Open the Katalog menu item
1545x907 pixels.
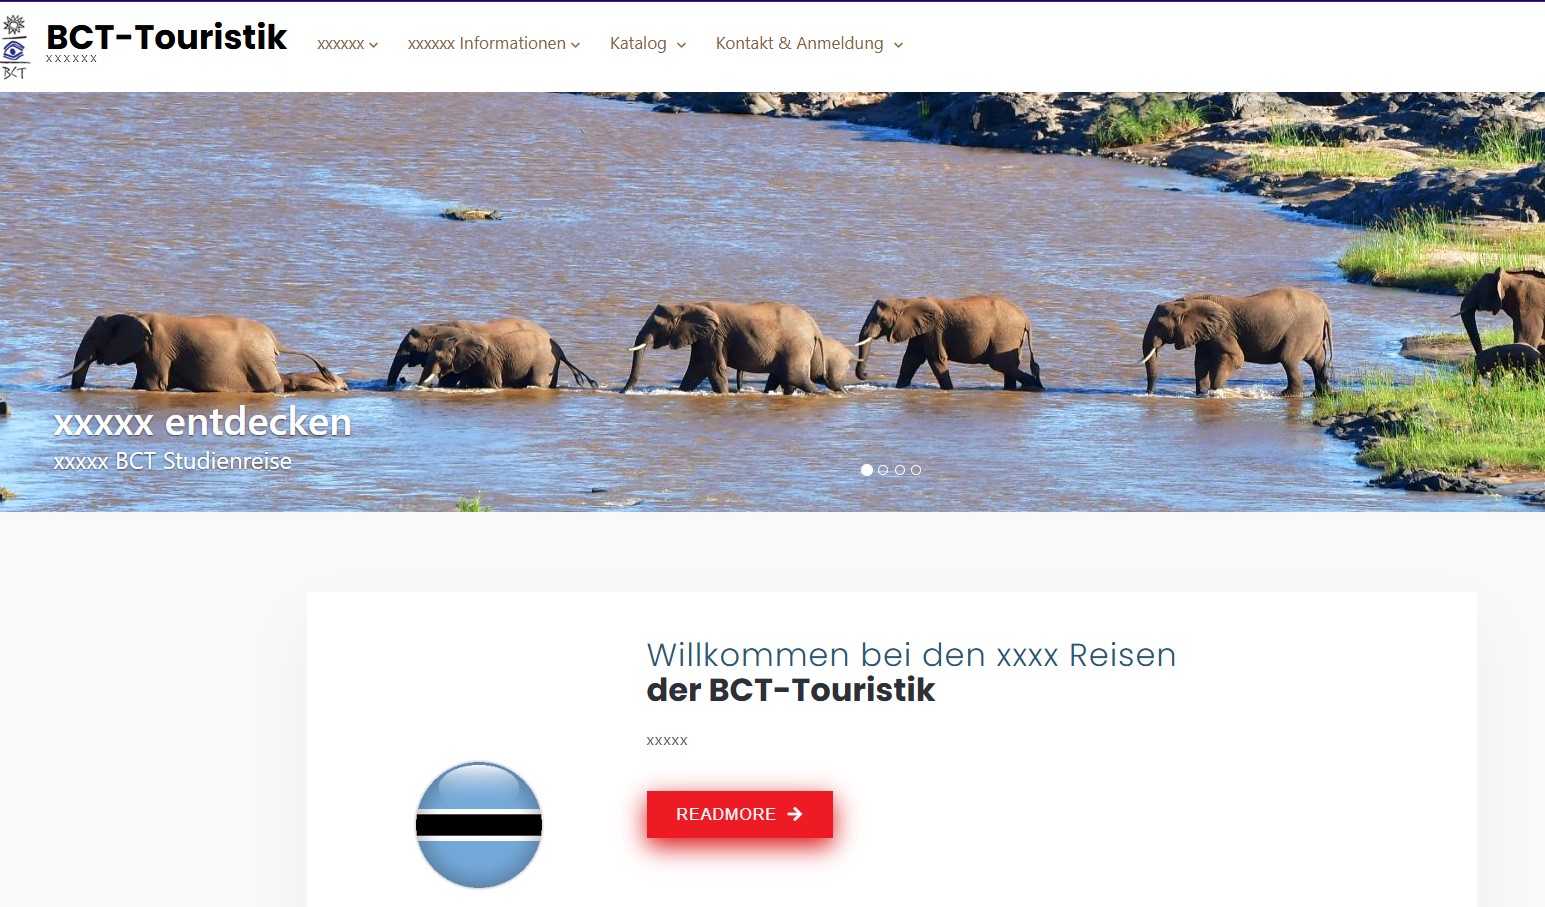[x=638, y=44]
